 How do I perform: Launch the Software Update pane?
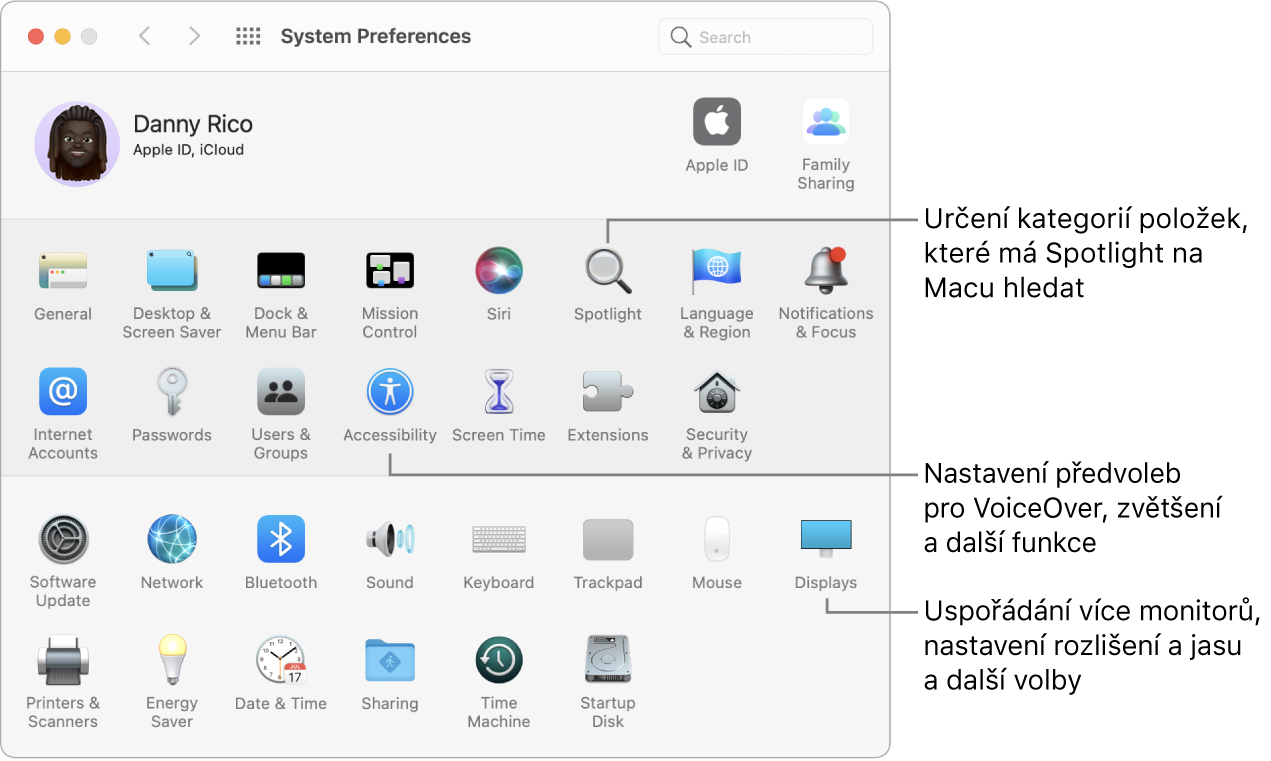tap(62, 540)
